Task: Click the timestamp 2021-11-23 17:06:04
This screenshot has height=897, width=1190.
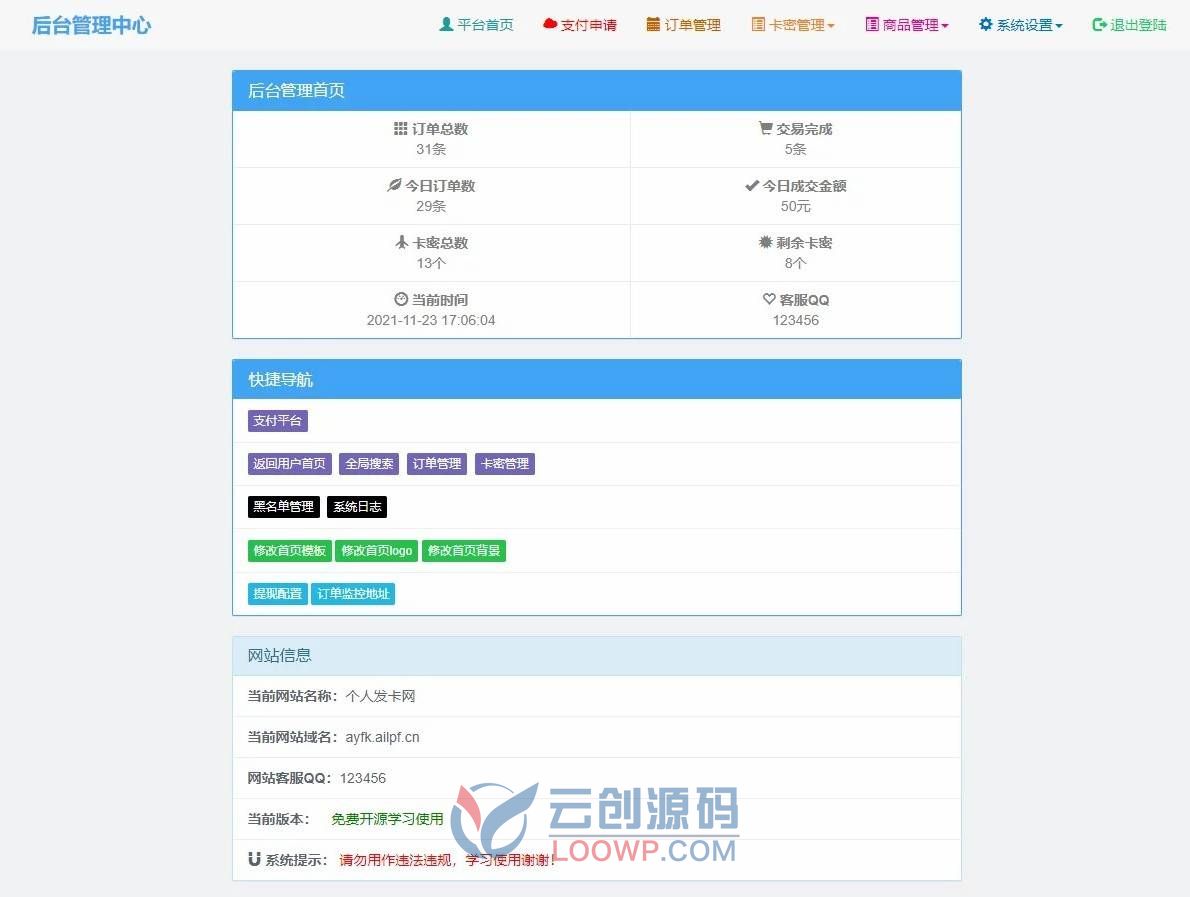Action: pos(431,320)
